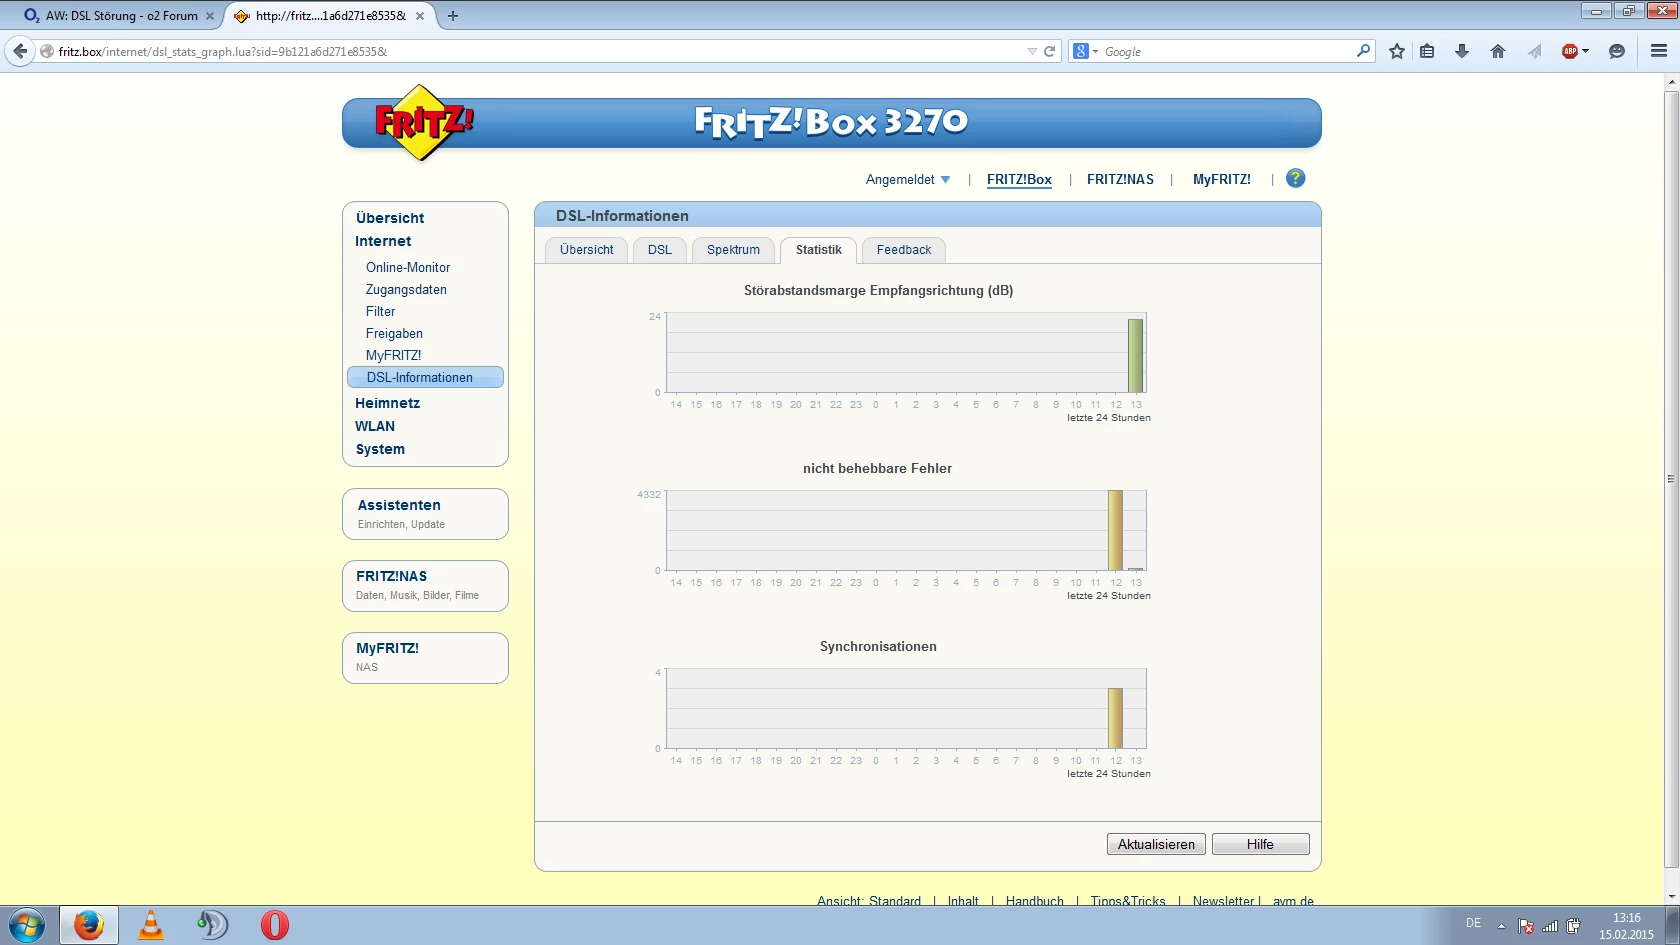Screen dimensions: 1680x945
Task: Bookmark this page with the star icon
Action: pos(1397,51)
